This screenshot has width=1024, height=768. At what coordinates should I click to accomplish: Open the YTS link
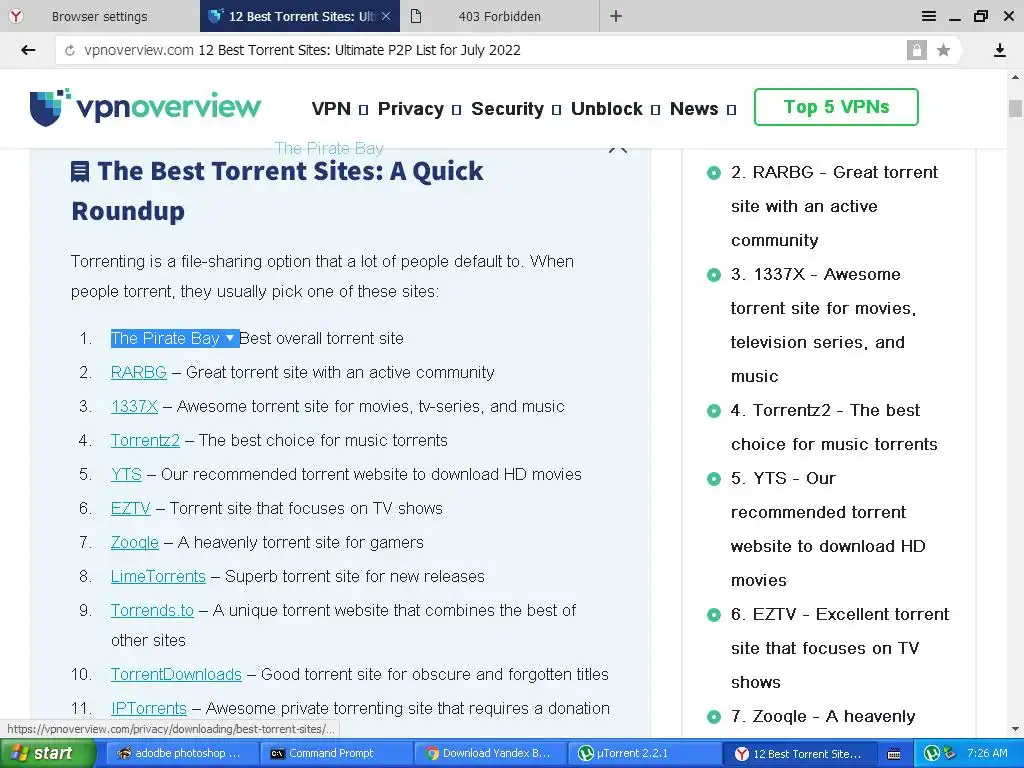pos(126,474)
